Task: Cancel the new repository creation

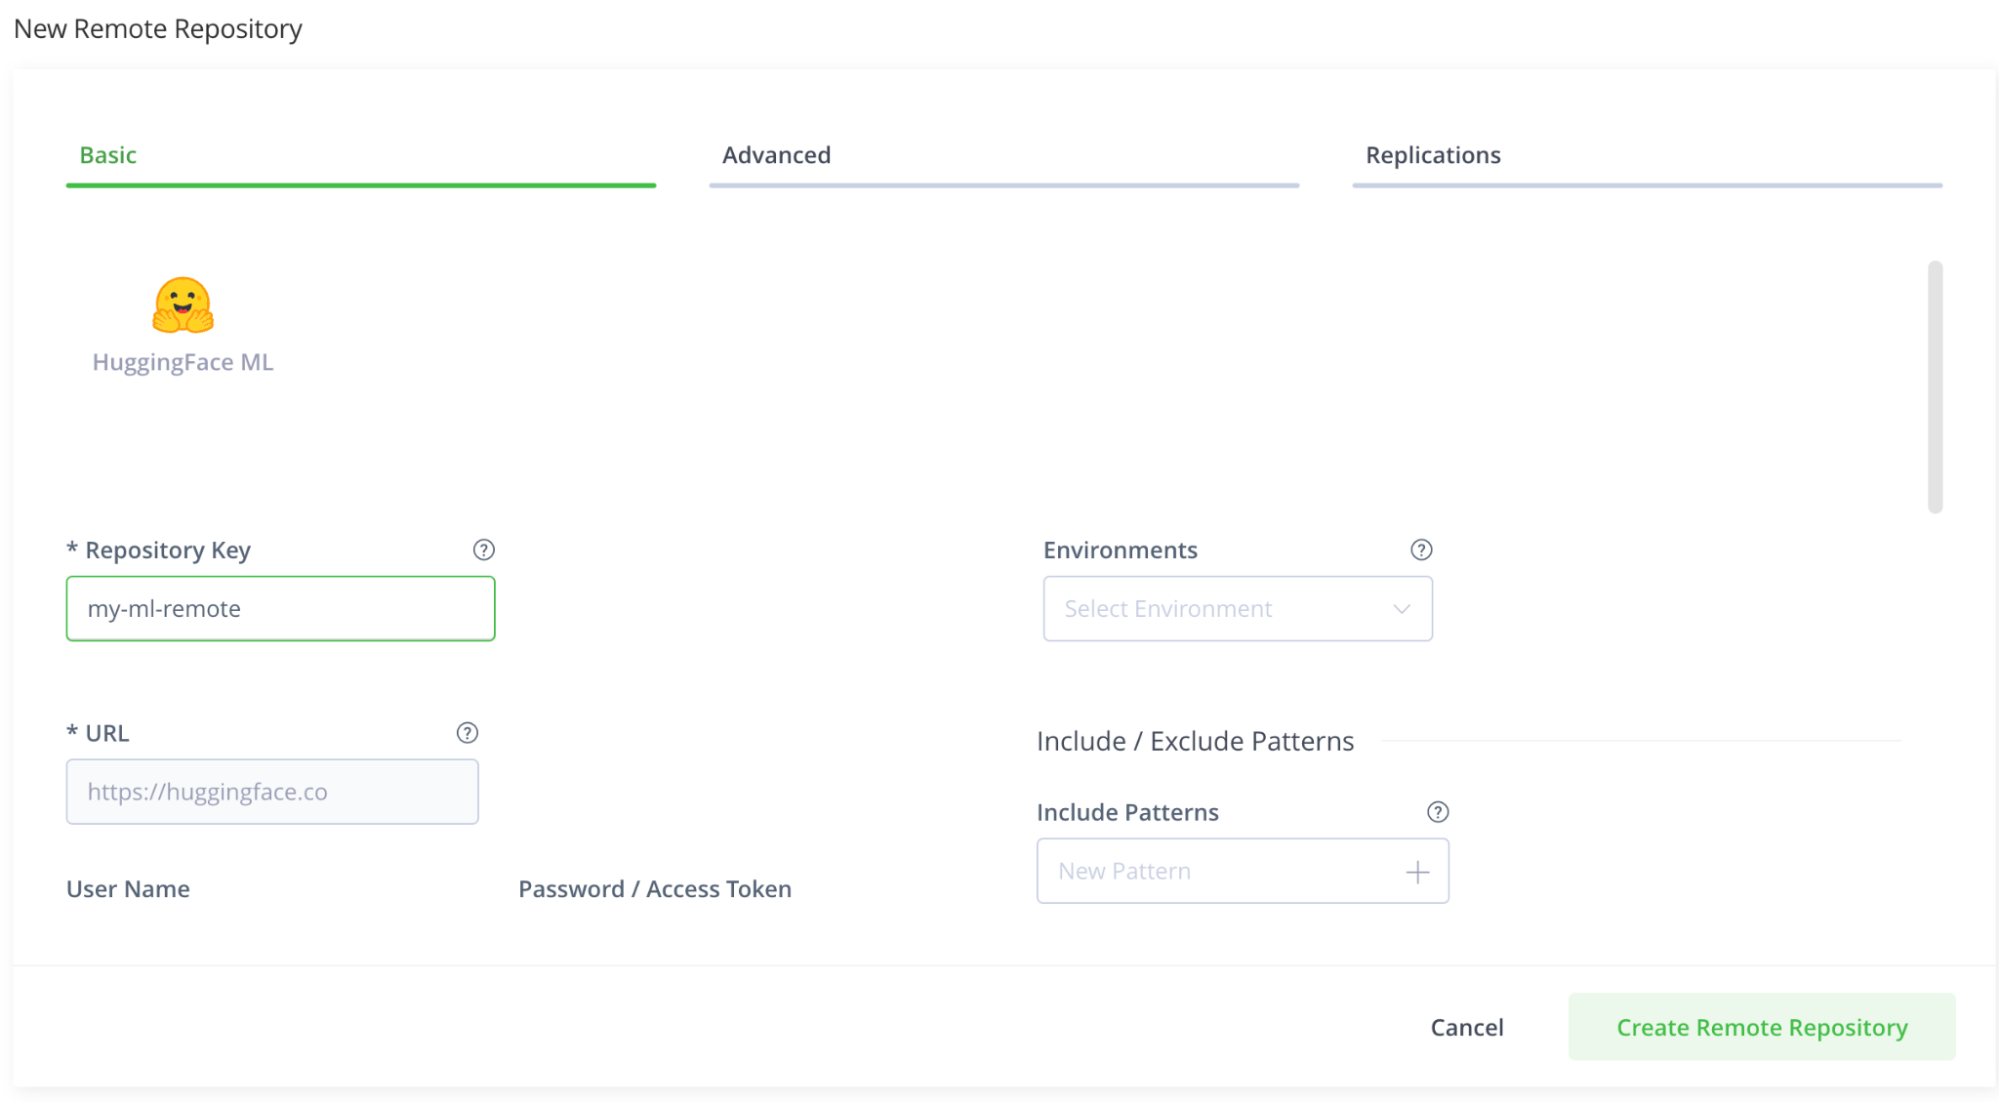Action: click(1466, 1027)
